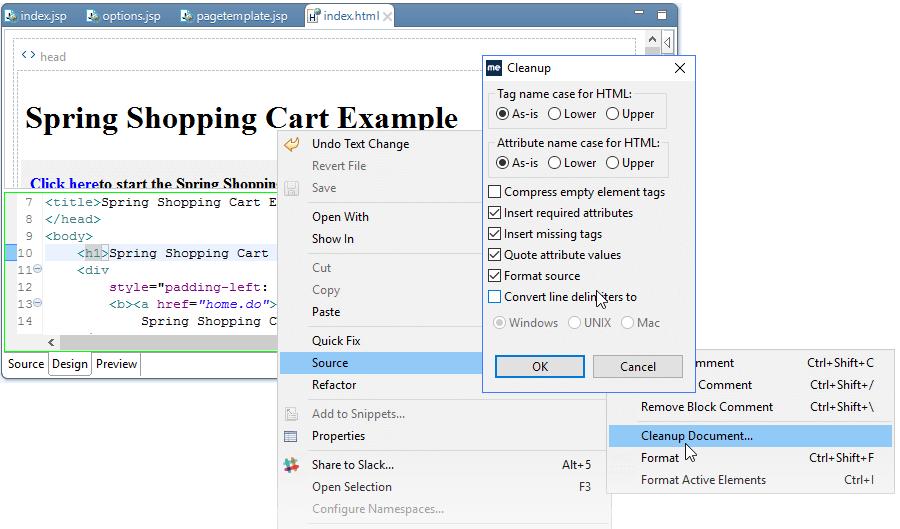The height and width of the screenshot is (529, 900).
Task: Switch to the Design view tab
Action: pos(70,364)
